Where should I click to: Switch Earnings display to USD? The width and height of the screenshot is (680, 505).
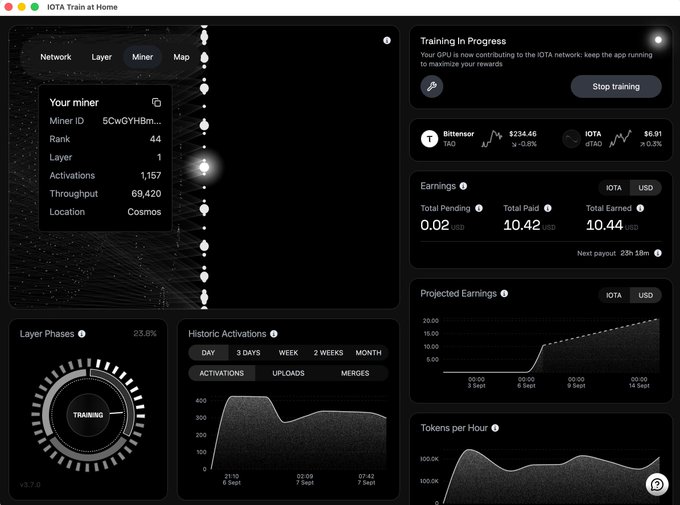[x=645, y=188]
